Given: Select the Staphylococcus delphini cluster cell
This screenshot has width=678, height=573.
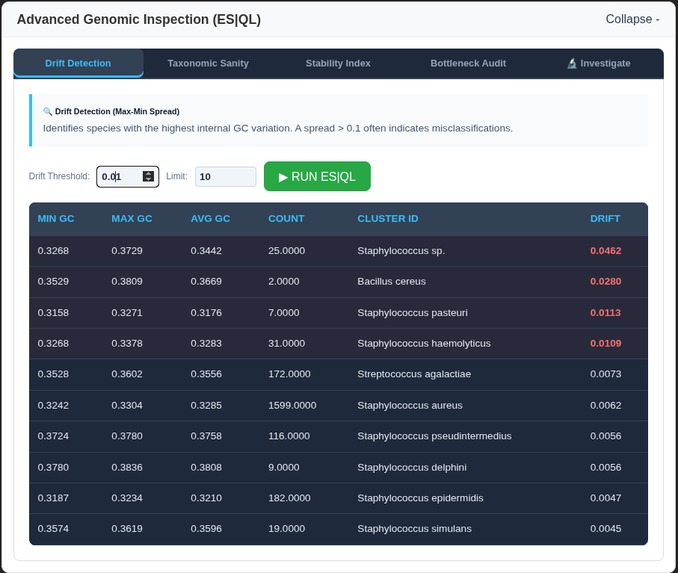Looking at the screenshot, I should tap(412, 467).
